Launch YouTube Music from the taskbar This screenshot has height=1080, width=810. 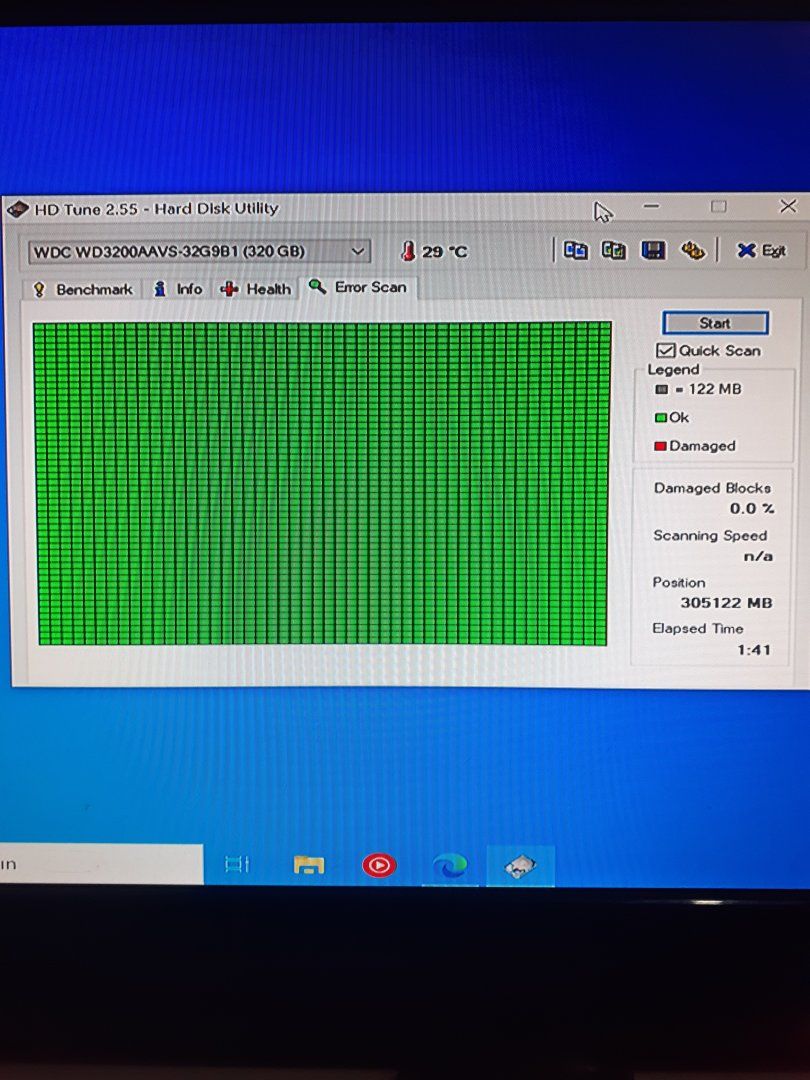point(379,865)
